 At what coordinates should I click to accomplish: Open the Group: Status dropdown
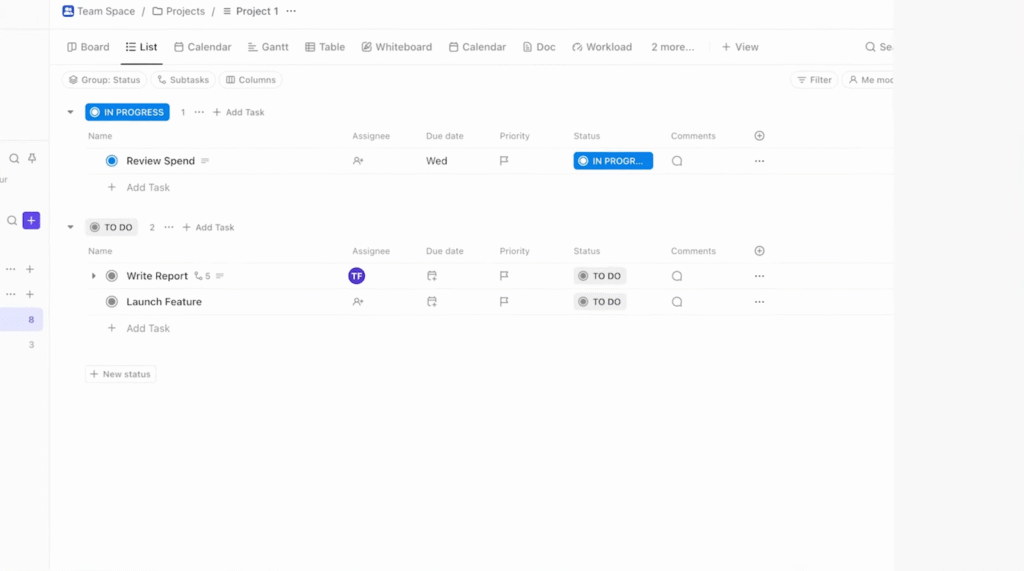click(104, 80)
